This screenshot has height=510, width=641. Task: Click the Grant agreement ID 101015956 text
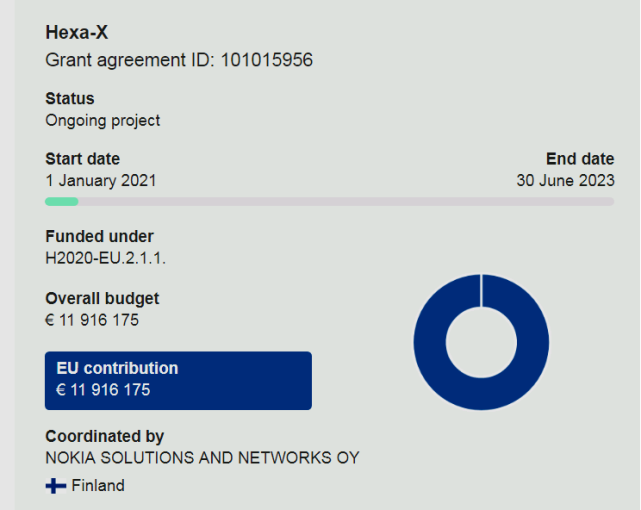[x=179, y=60]
